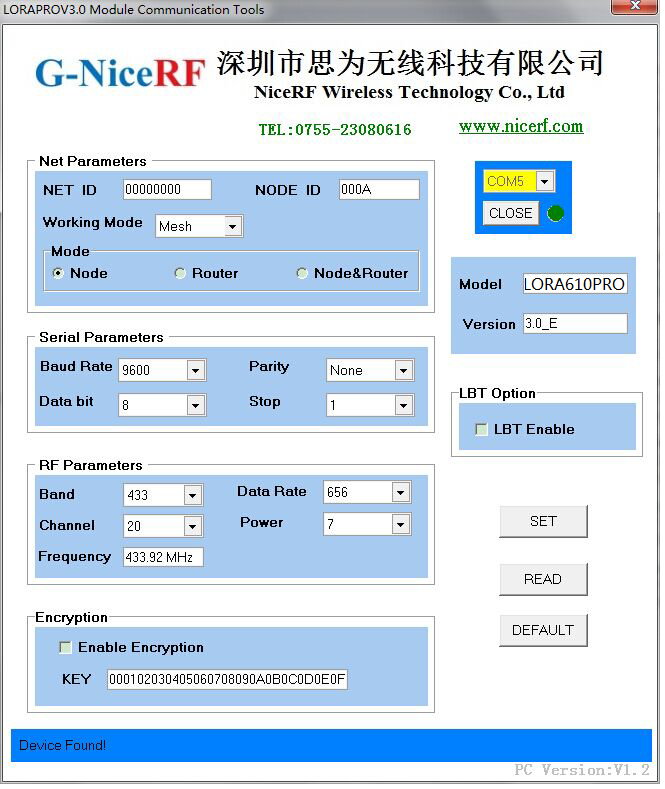The width and height of the screenshot is (665, 789).
Task: Tick the Enable Encryption checkbox
Action: point(66,647)
